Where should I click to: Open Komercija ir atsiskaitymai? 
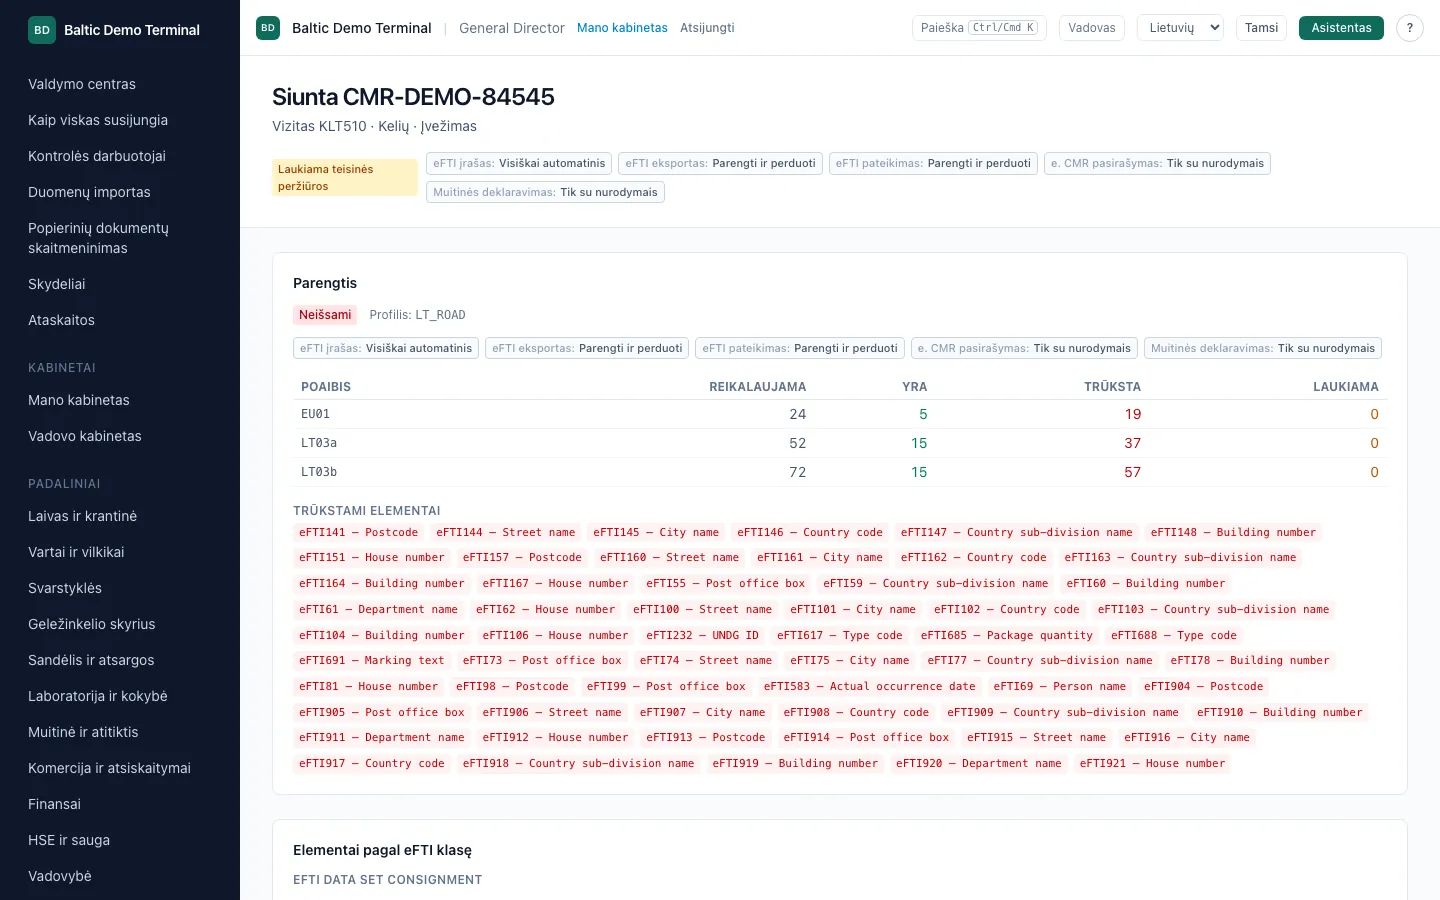(109, 768)
